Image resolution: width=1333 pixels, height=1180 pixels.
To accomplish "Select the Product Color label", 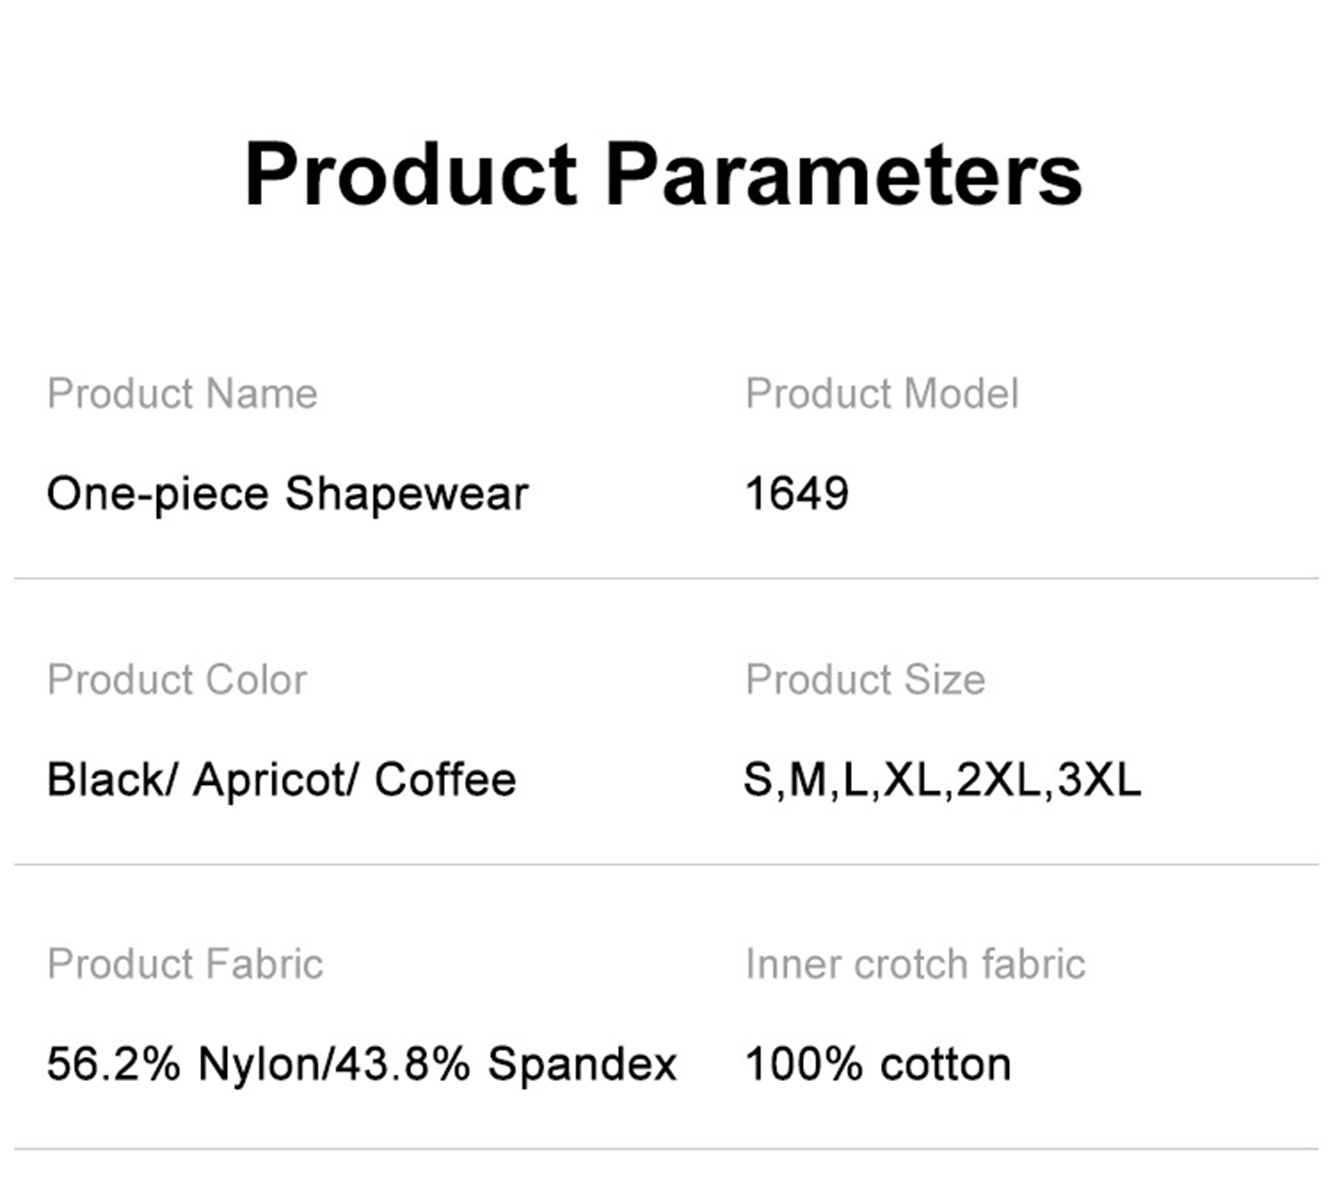I will (177, 679).
